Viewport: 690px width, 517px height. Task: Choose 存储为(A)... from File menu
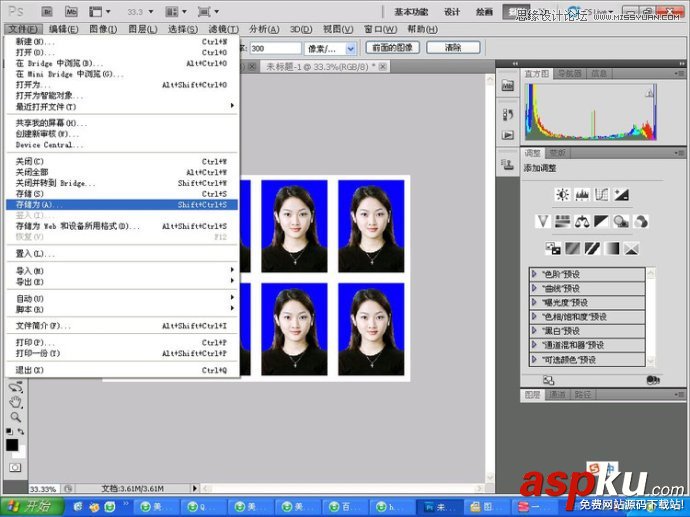tap(122, 205)
